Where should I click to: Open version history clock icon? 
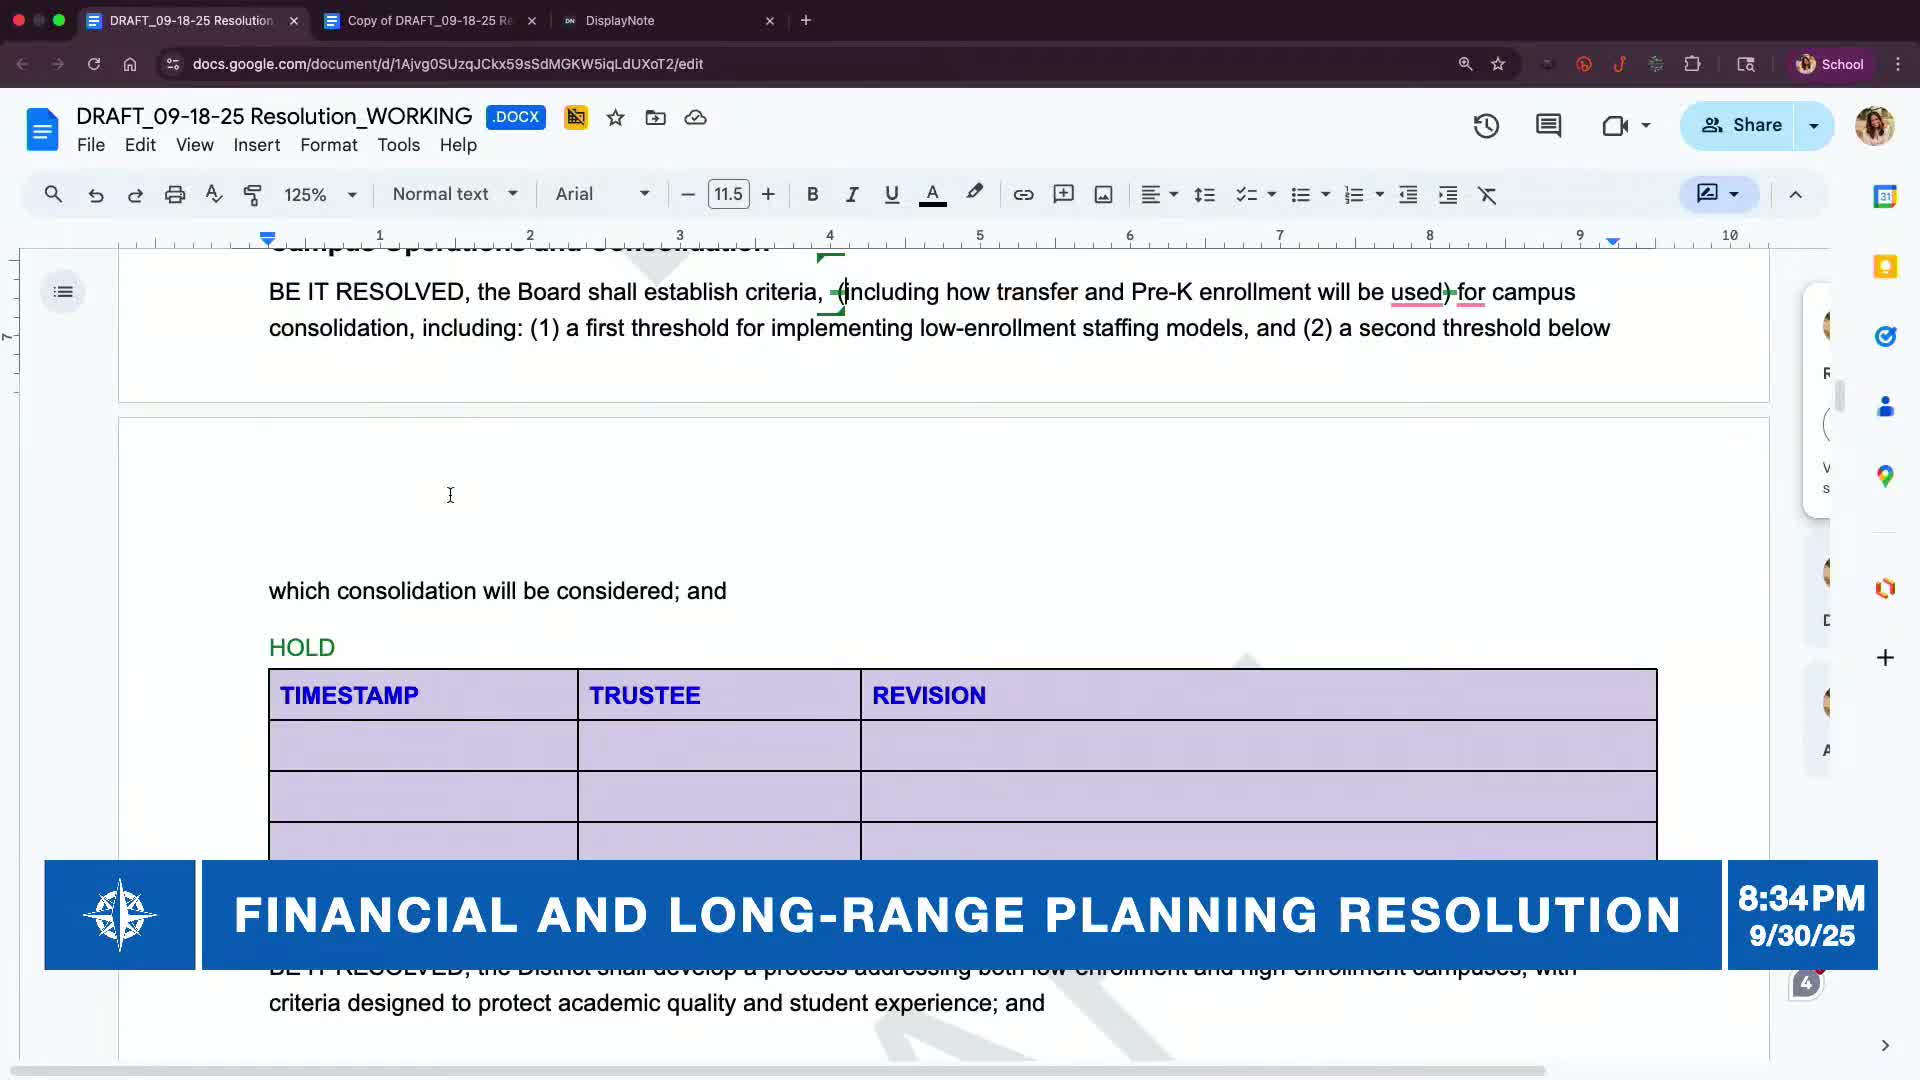[x=1486, y=126]
